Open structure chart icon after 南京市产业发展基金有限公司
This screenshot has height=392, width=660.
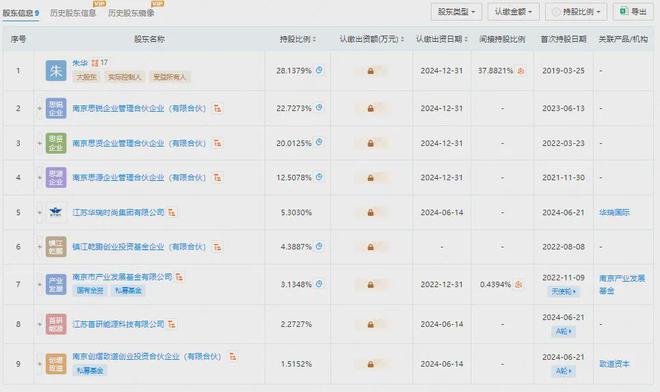tap(180, 277)
